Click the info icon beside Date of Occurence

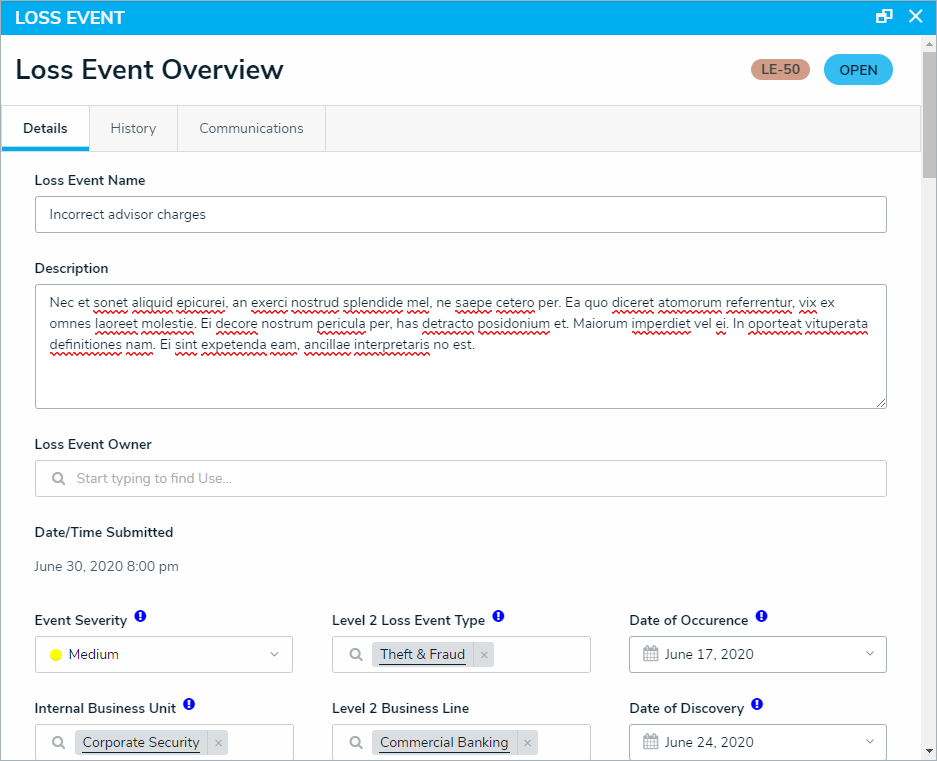pyautogui.click(x=761, y=617)
